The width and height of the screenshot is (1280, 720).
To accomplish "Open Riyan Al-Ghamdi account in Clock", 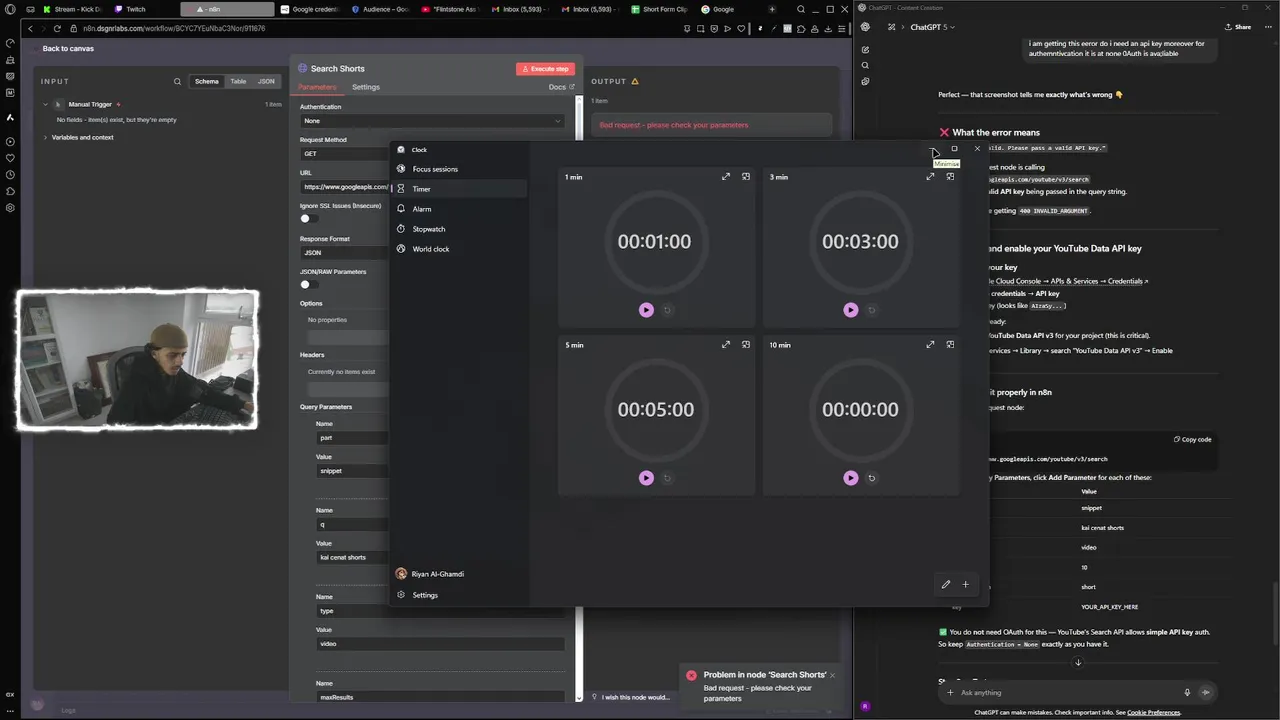I will pyautogui.click(x=459, y=574).
